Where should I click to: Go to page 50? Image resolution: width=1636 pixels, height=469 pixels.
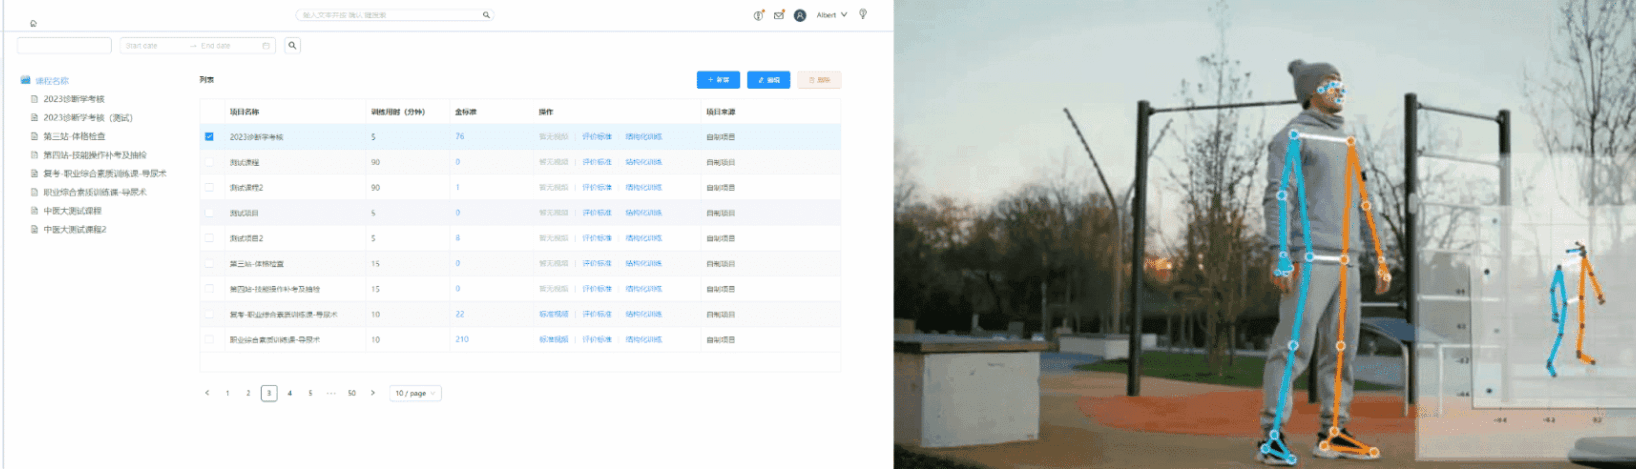pyautogui.click(x=352, y=393)
